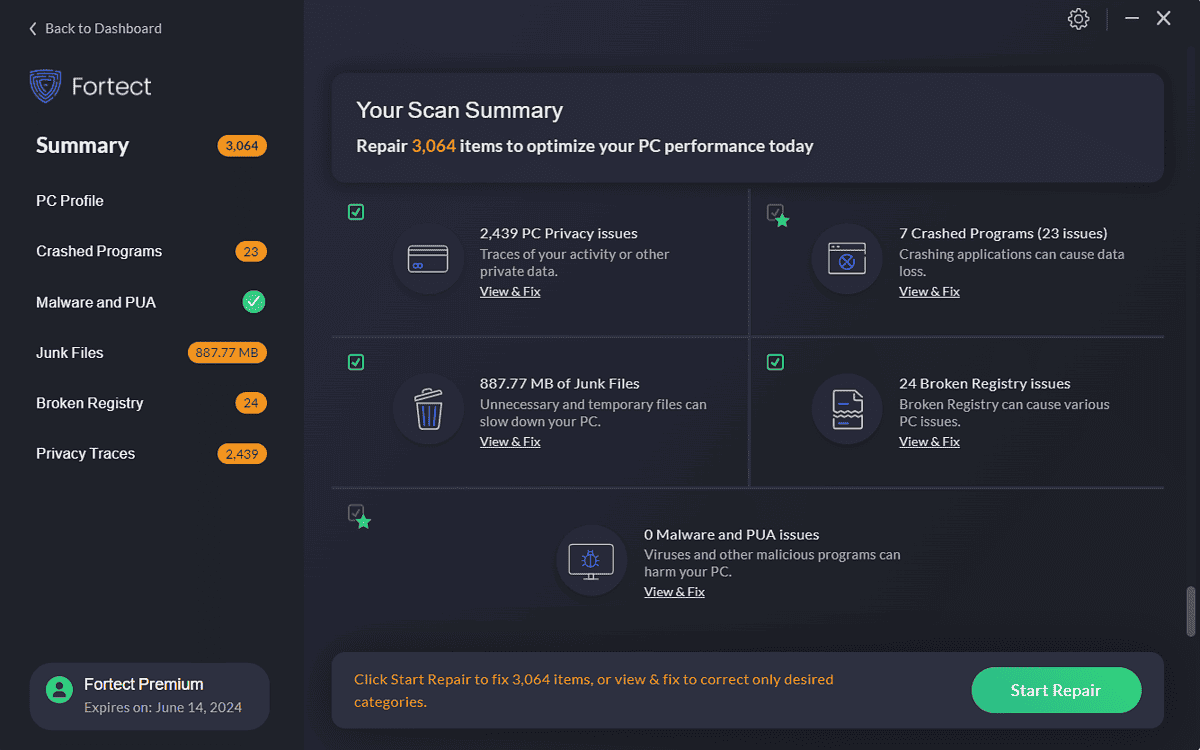1200x750 pixels.
Task: Select the Malware and PUA bug icon
Action: [591, 561]
